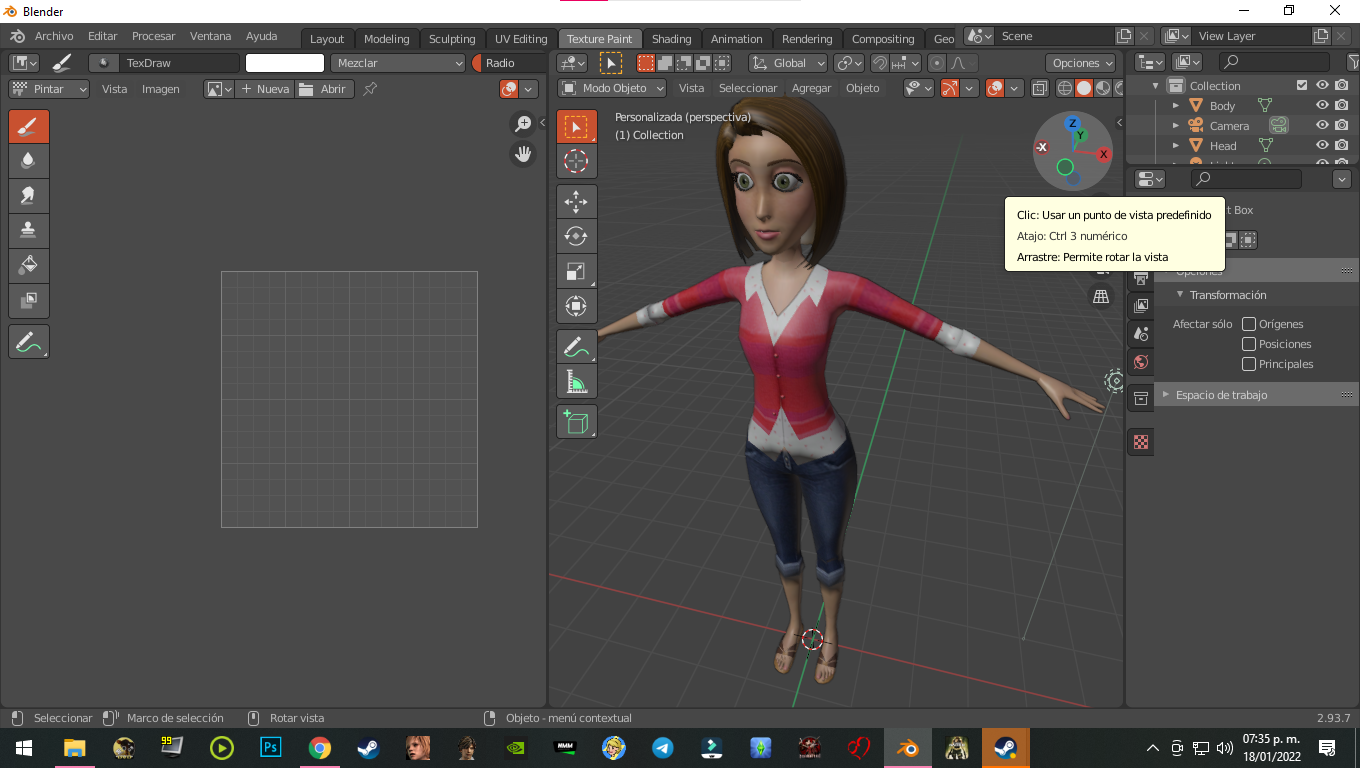Image resolution: width=1360 pixels, height=768 pixels.
Task: Disable Camera render visibility via camera icon
Action: [1342, 125]
